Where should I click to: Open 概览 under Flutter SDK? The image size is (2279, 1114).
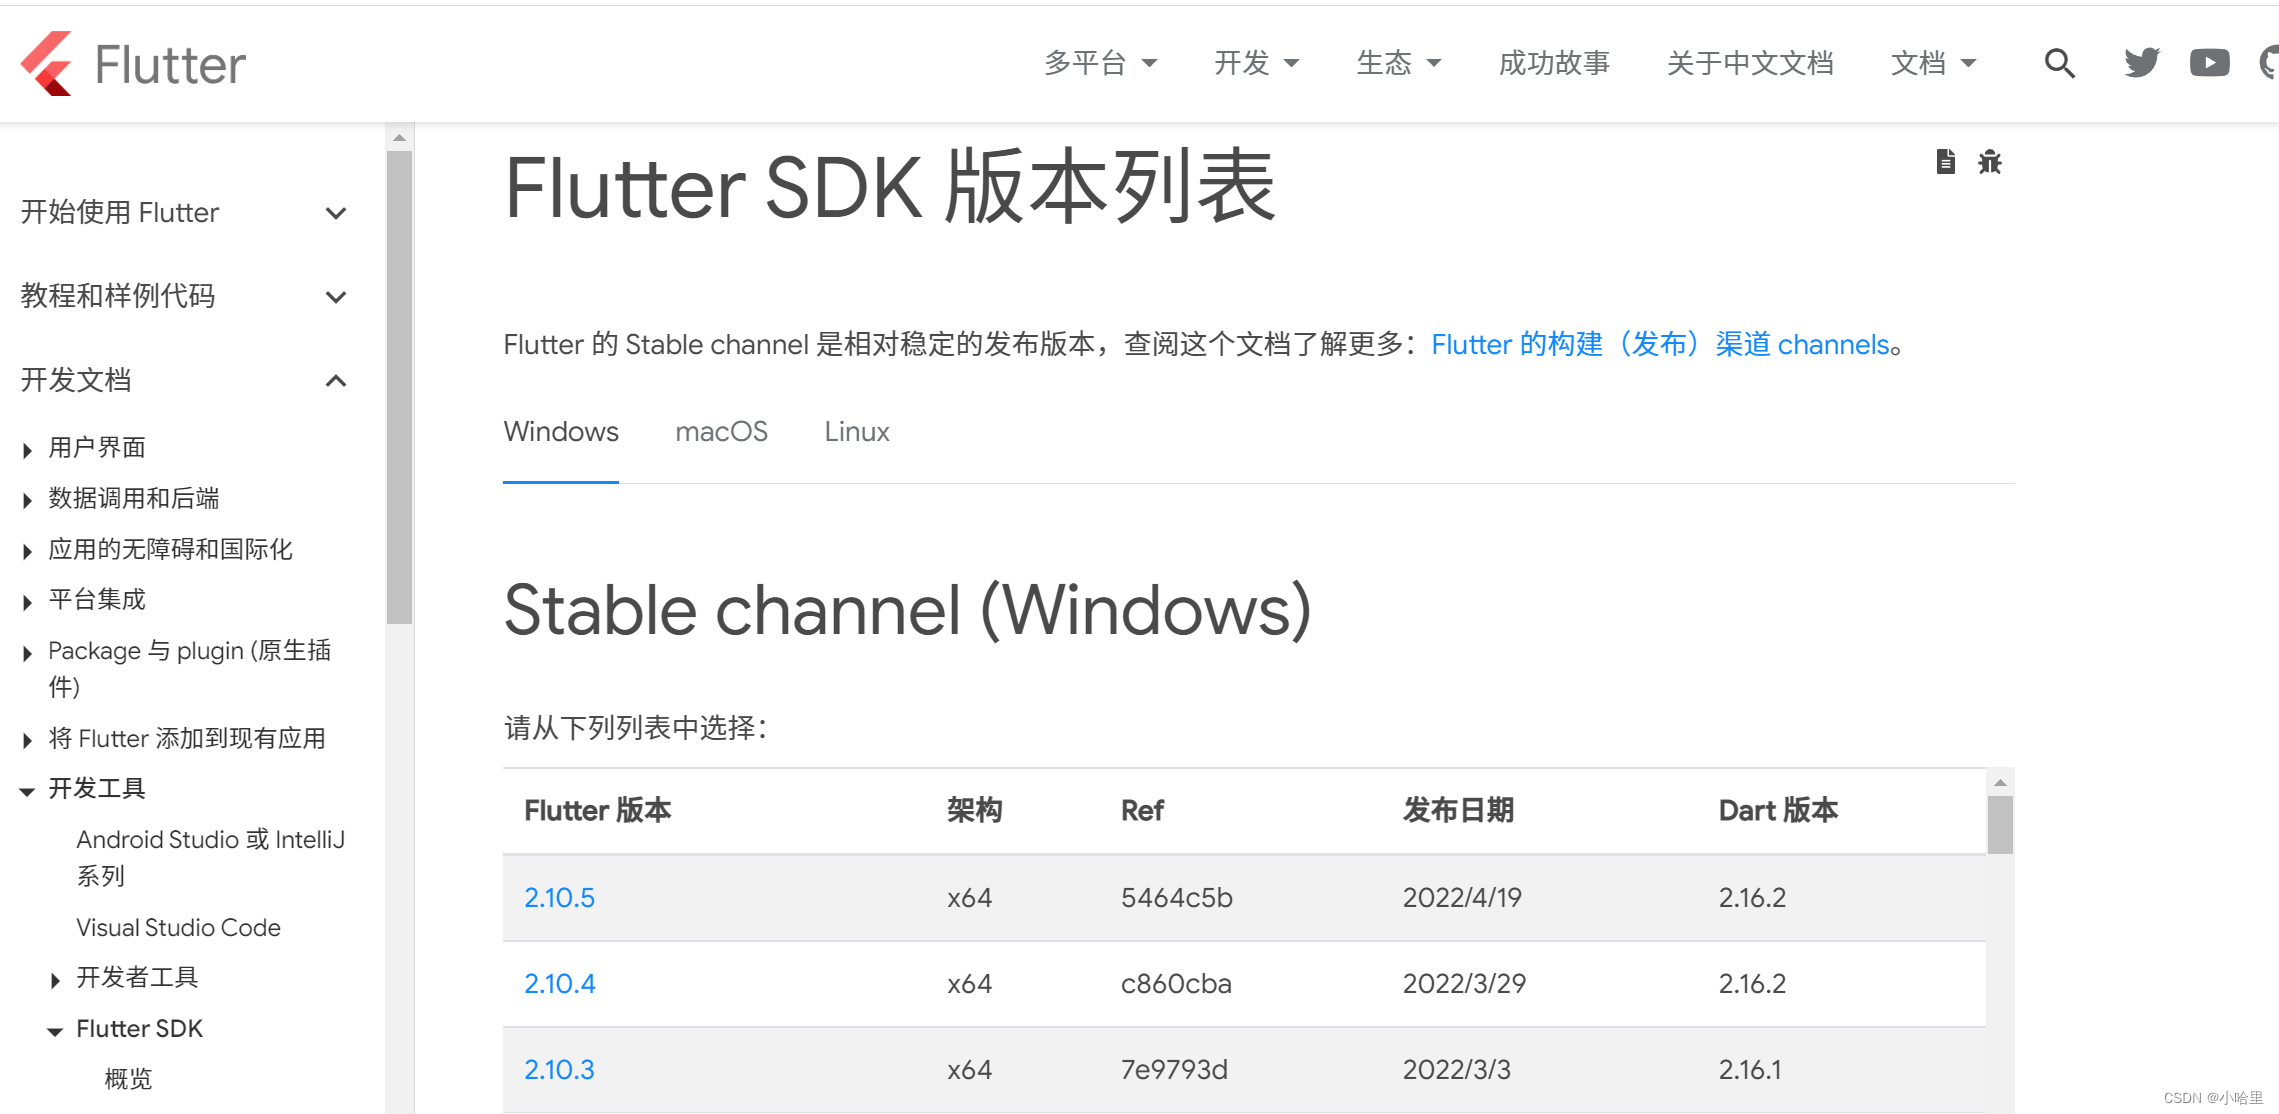click(x=128, y=1079)
